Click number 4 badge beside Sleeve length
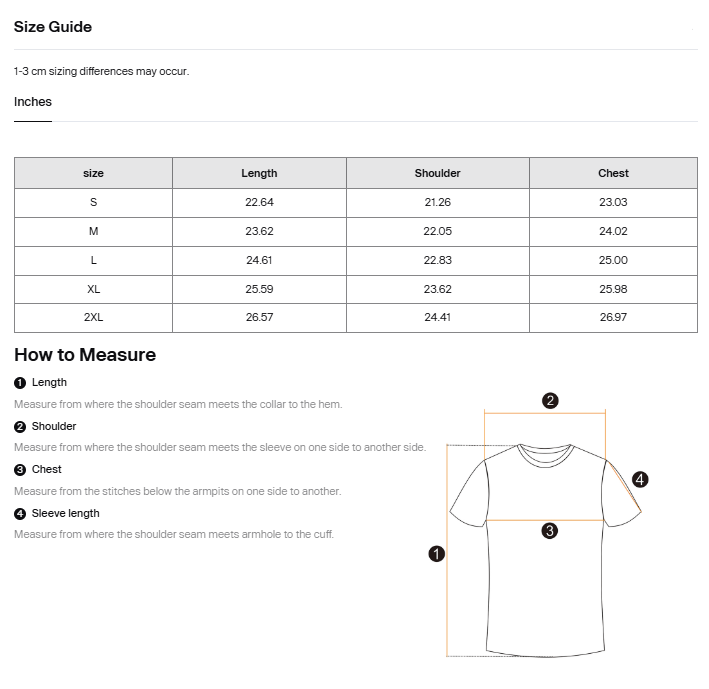 pos(20,514)
